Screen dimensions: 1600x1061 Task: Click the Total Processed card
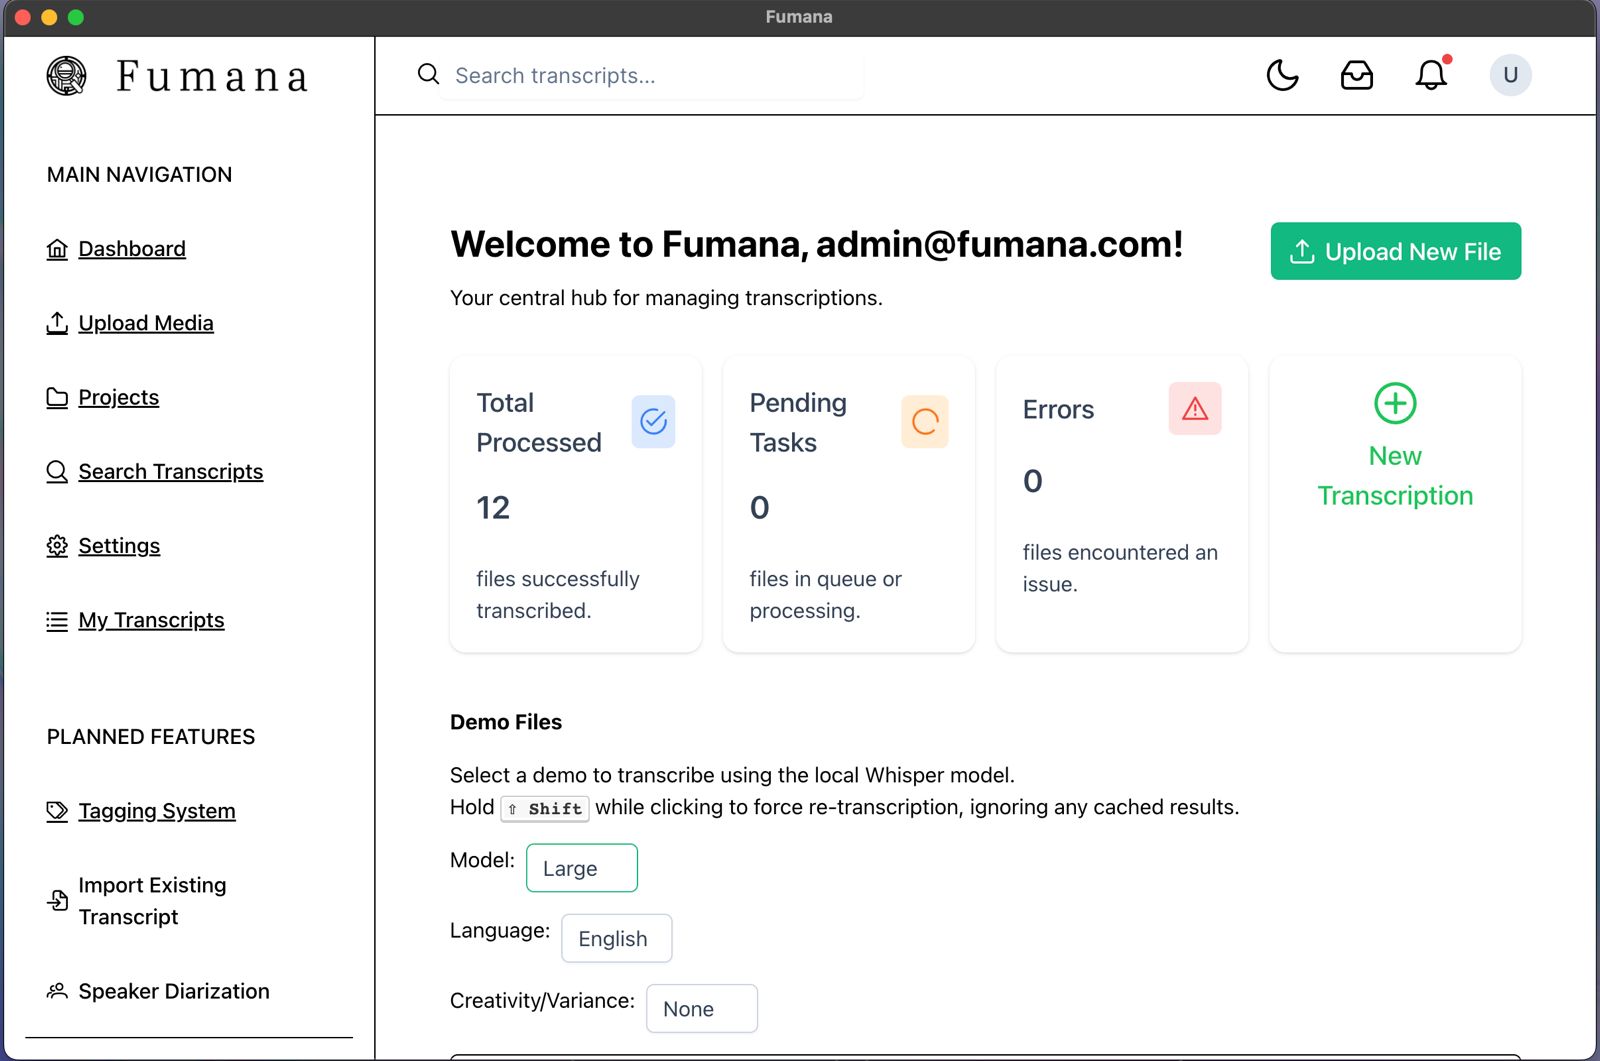coord(576,504)
